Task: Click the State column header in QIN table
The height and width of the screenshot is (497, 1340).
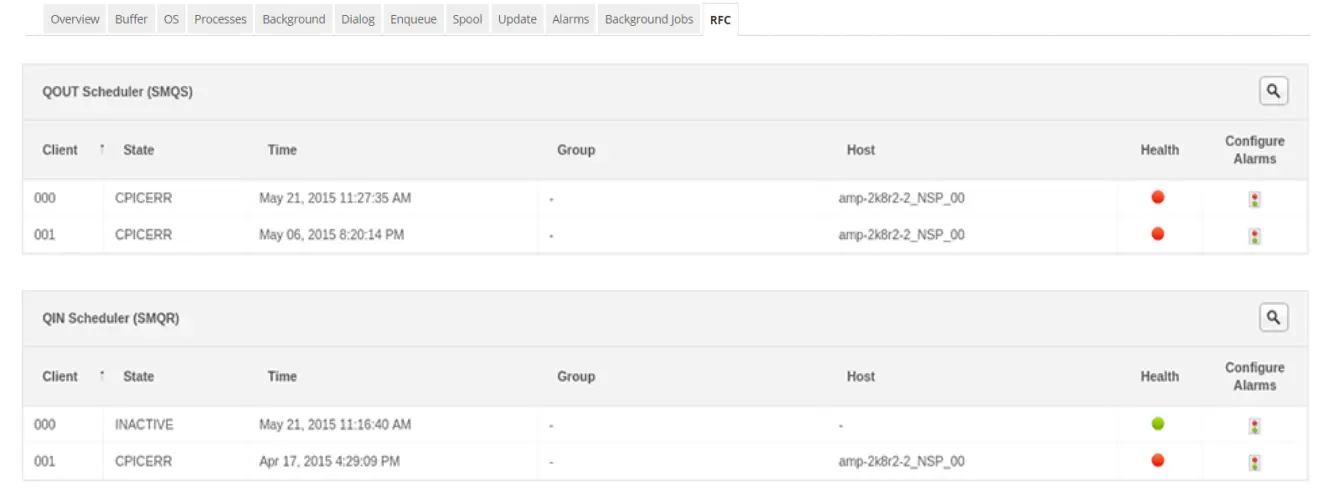Action: (138, 377)
